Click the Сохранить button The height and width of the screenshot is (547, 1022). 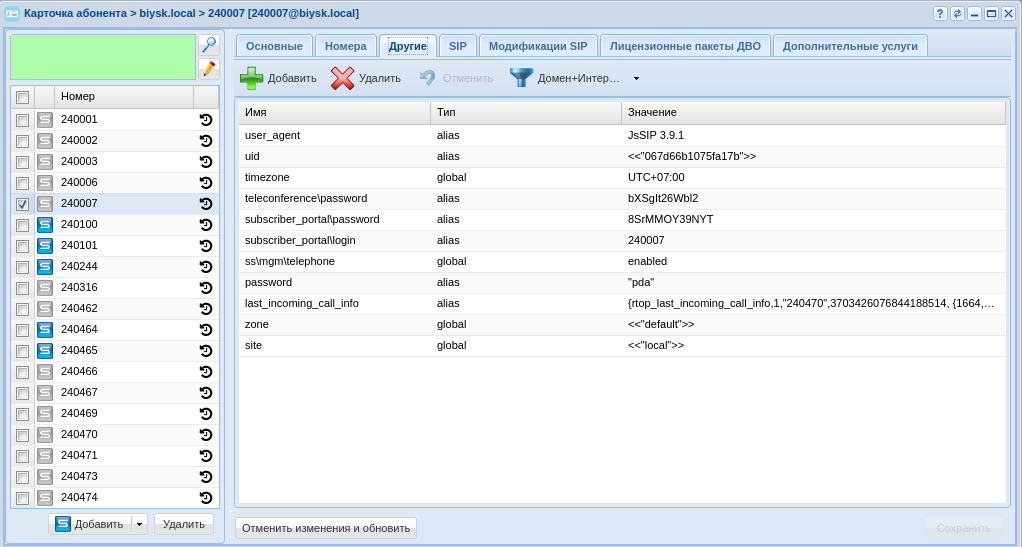point(963,528)
